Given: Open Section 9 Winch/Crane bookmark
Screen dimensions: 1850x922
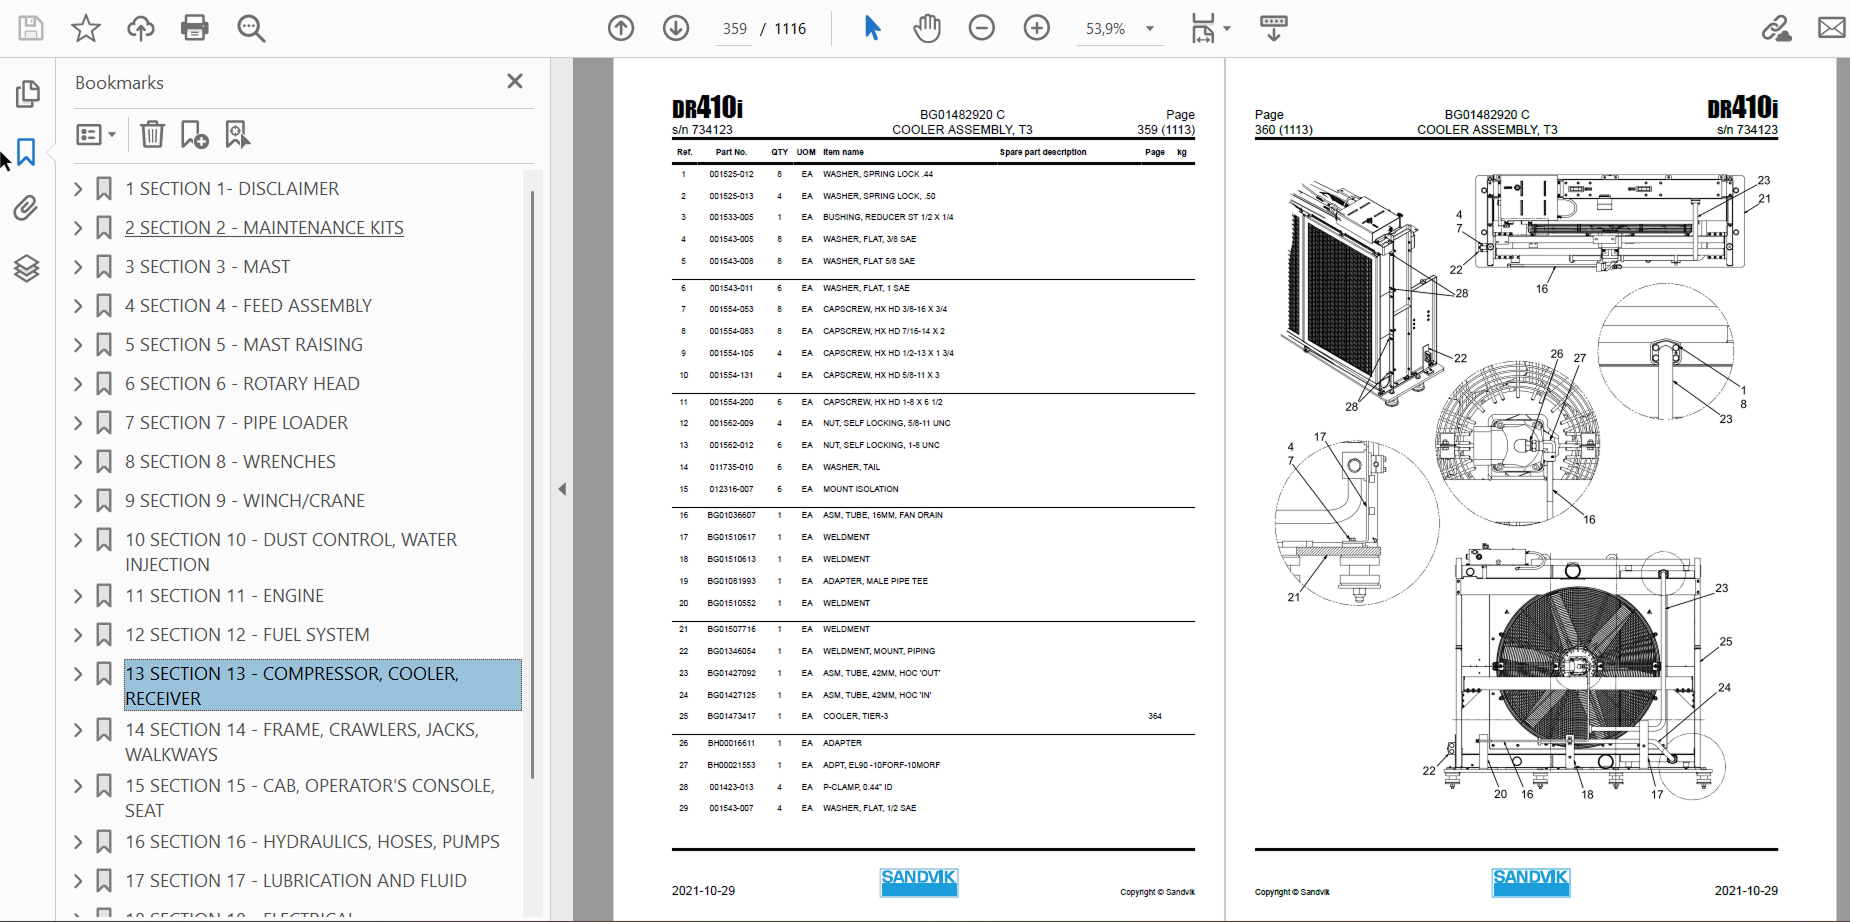Looking at the screenshot, I should 245,500.
